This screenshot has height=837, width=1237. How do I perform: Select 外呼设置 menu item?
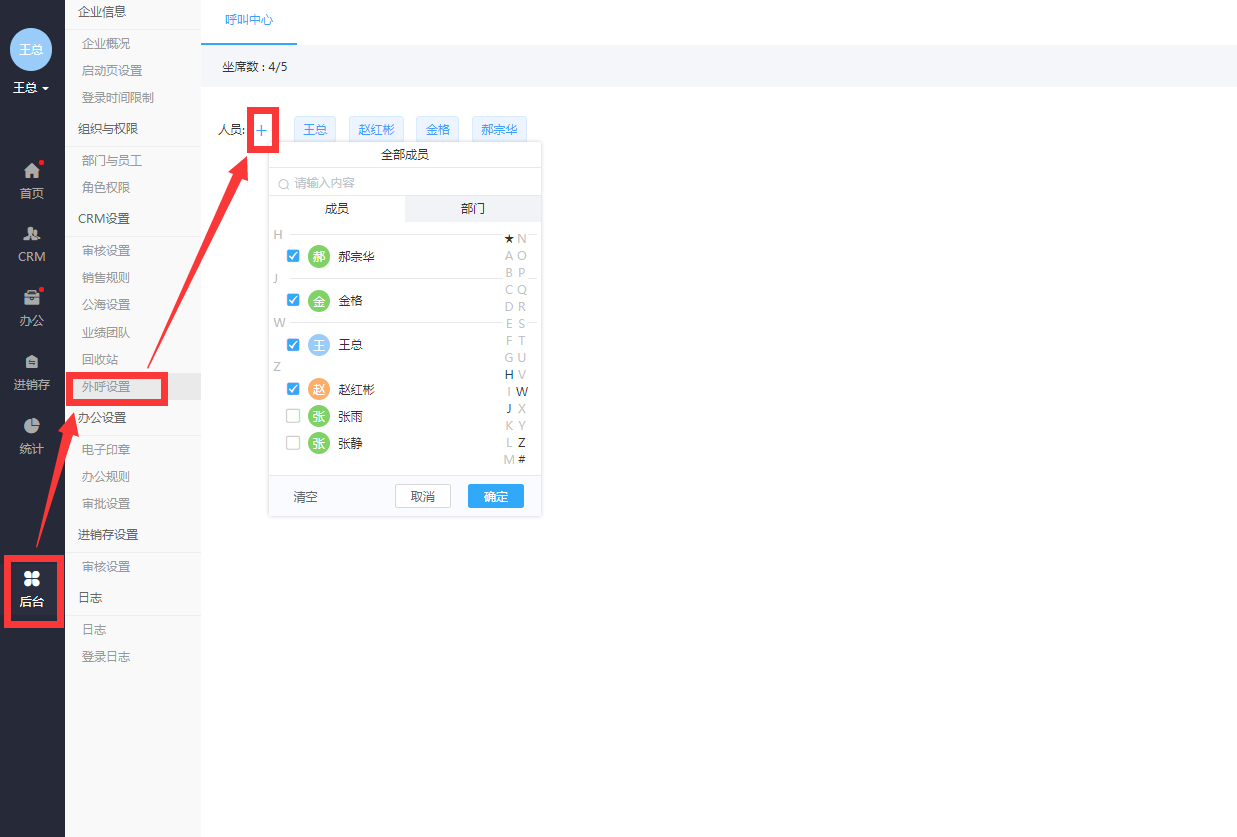click(106, 387)
